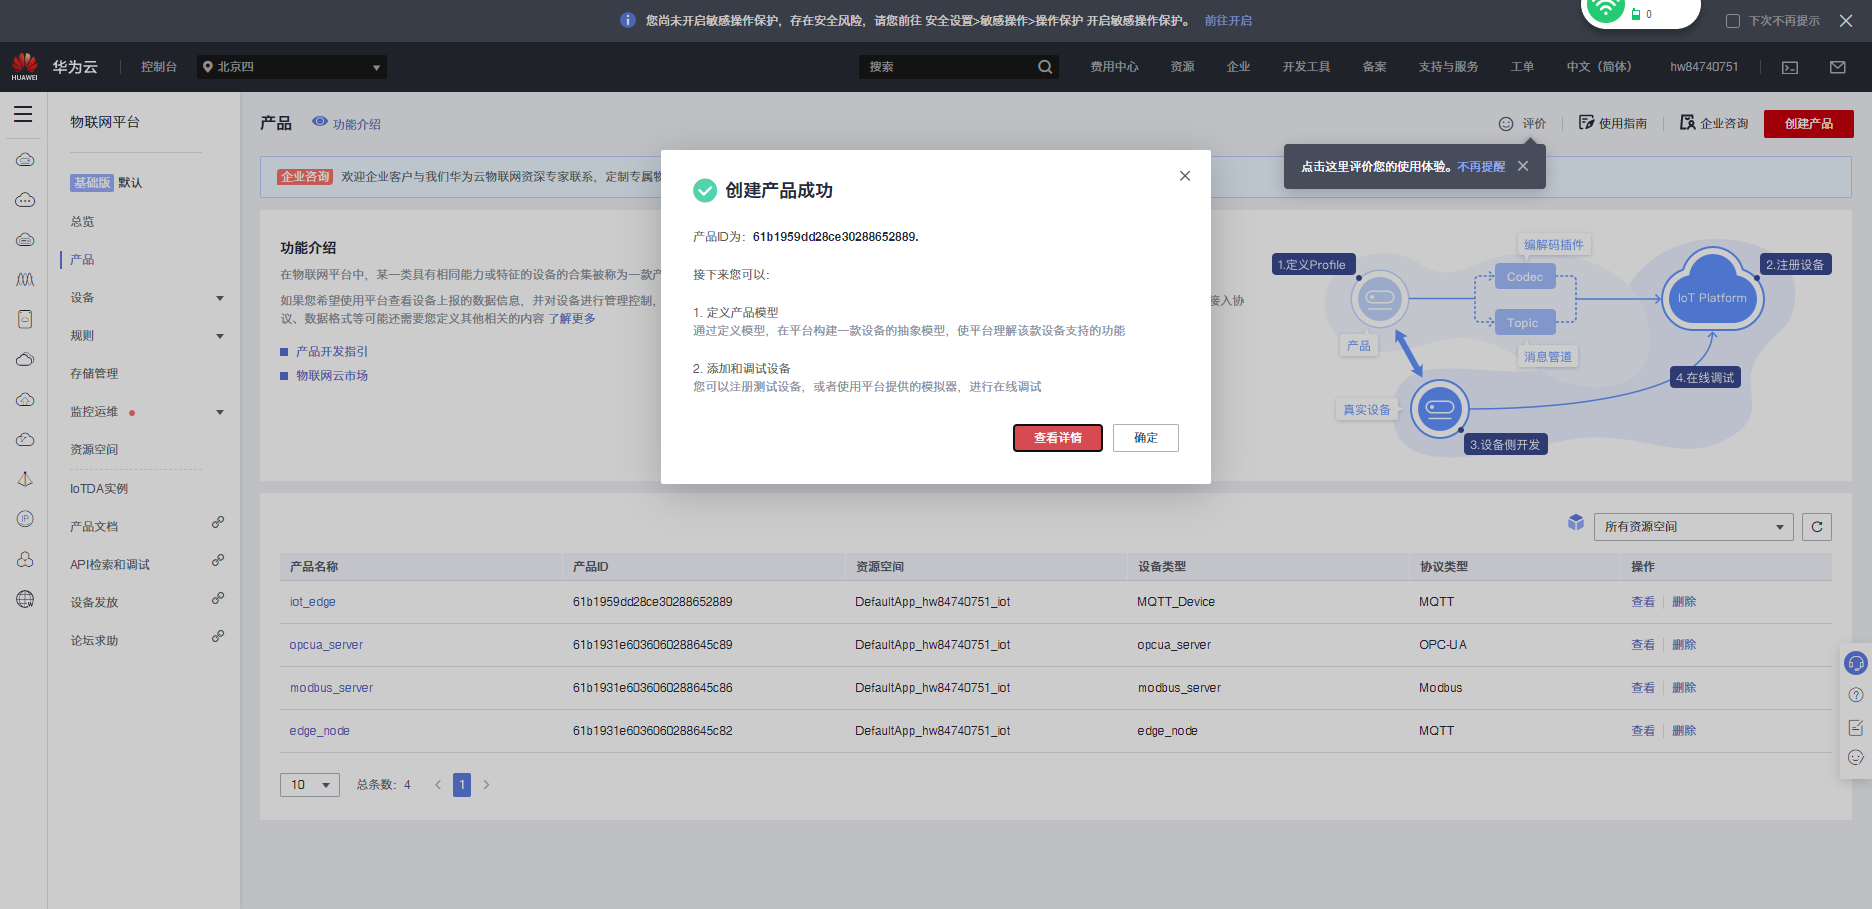The height and width of the screenshot is (909, 1872).
Task: Expand the 监控运维 sidebar submenu
Action: click(220, 412)
